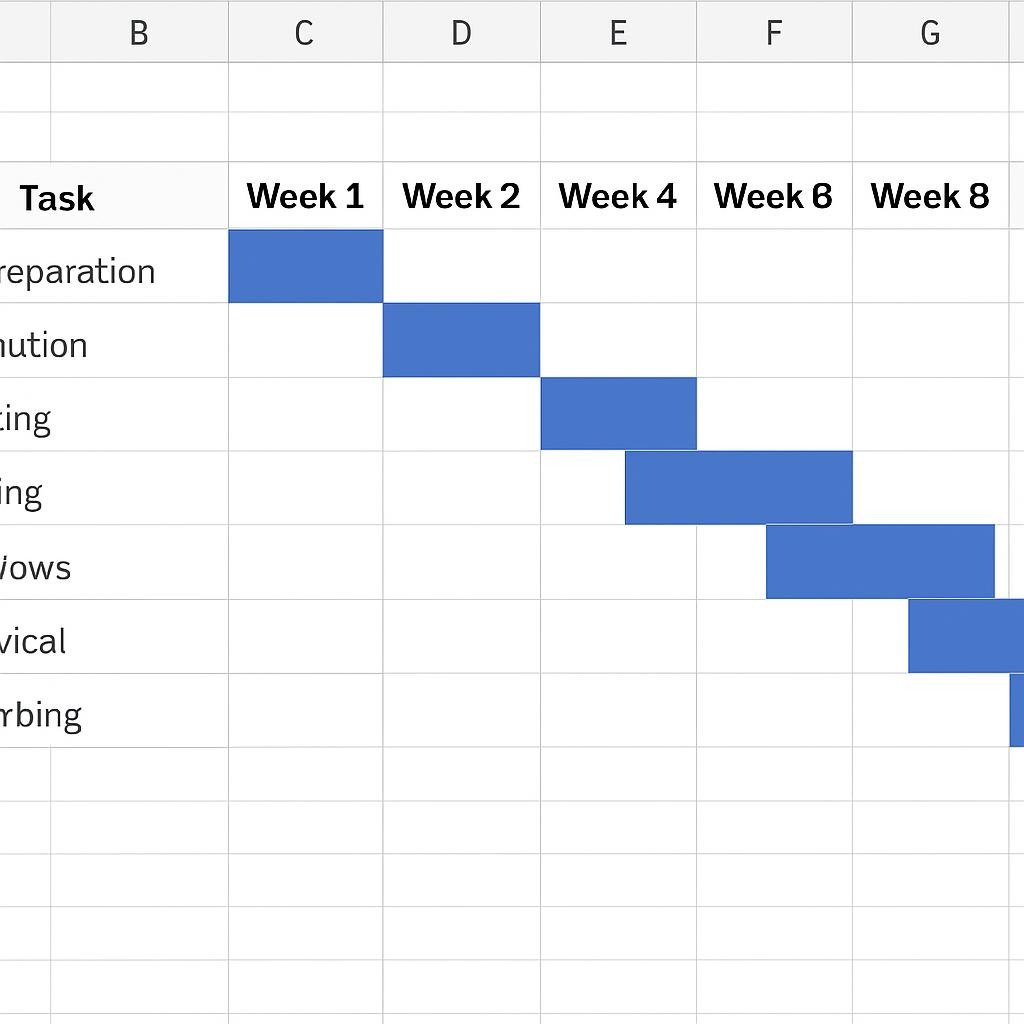Select the blue Gantt bar under Week 2
The height and width of the screenshot is (1024, 1024).
[x=461, y=340]
